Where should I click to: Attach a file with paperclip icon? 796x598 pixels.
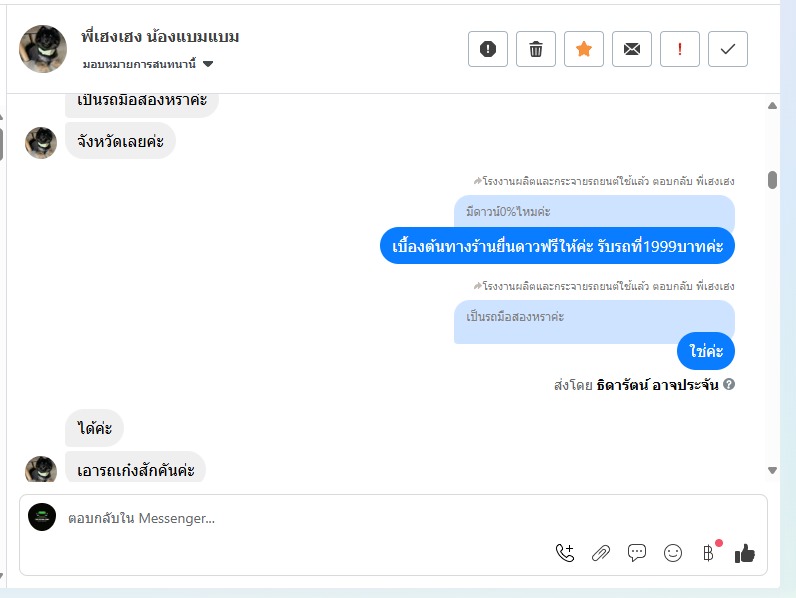pyautogui.click(x=601, y=553)
